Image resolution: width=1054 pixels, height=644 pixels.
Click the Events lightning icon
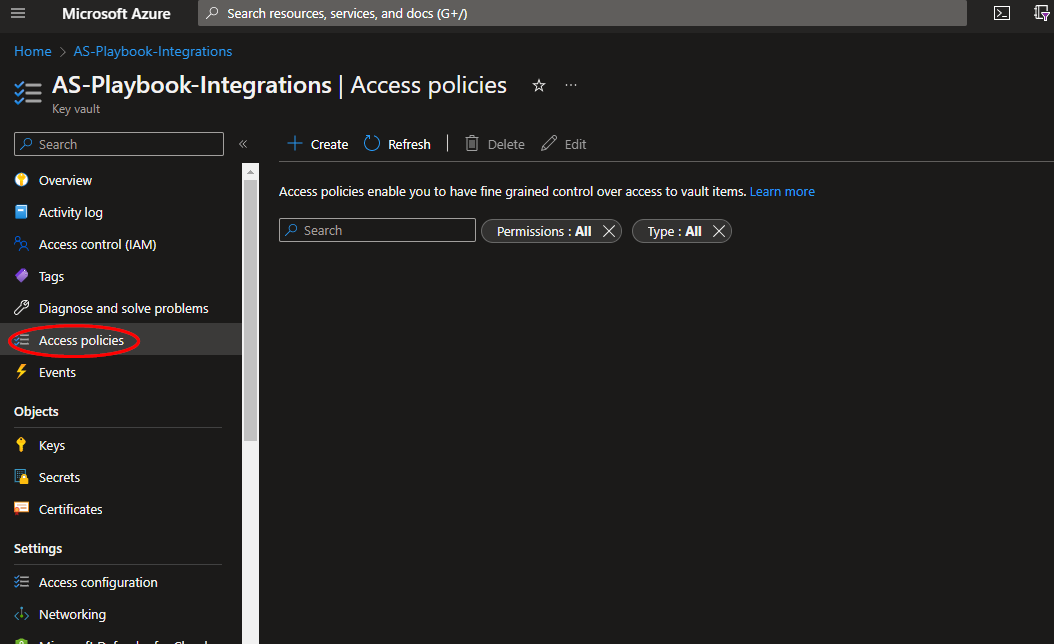pyautogui.click(x=22, y=372)
